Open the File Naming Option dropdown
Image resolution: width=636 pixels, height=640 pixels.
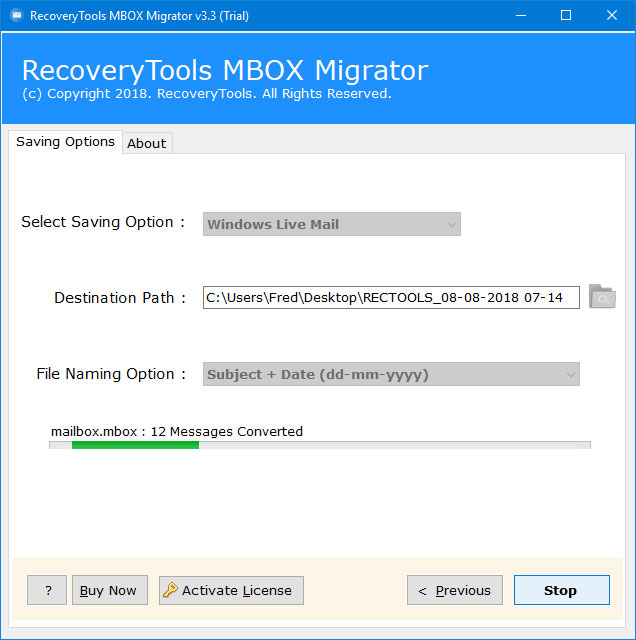coord(391,374)
